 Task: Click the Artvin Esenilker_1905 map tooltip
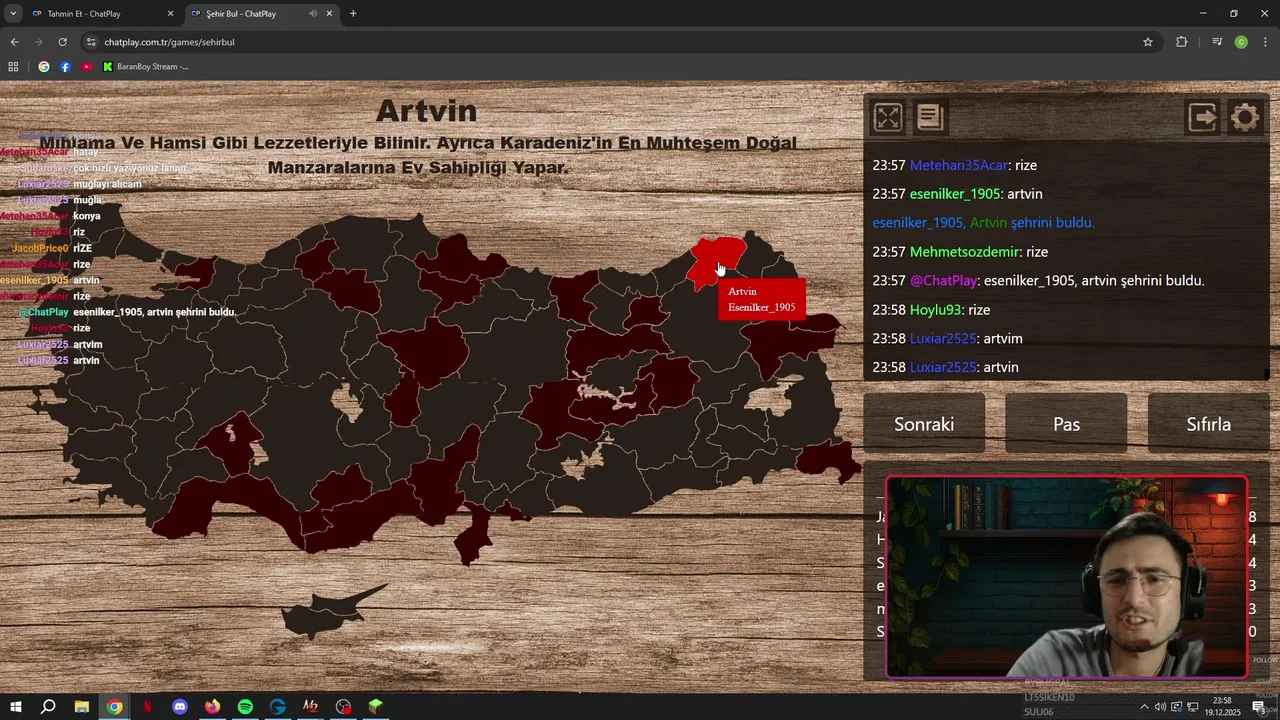761,299
